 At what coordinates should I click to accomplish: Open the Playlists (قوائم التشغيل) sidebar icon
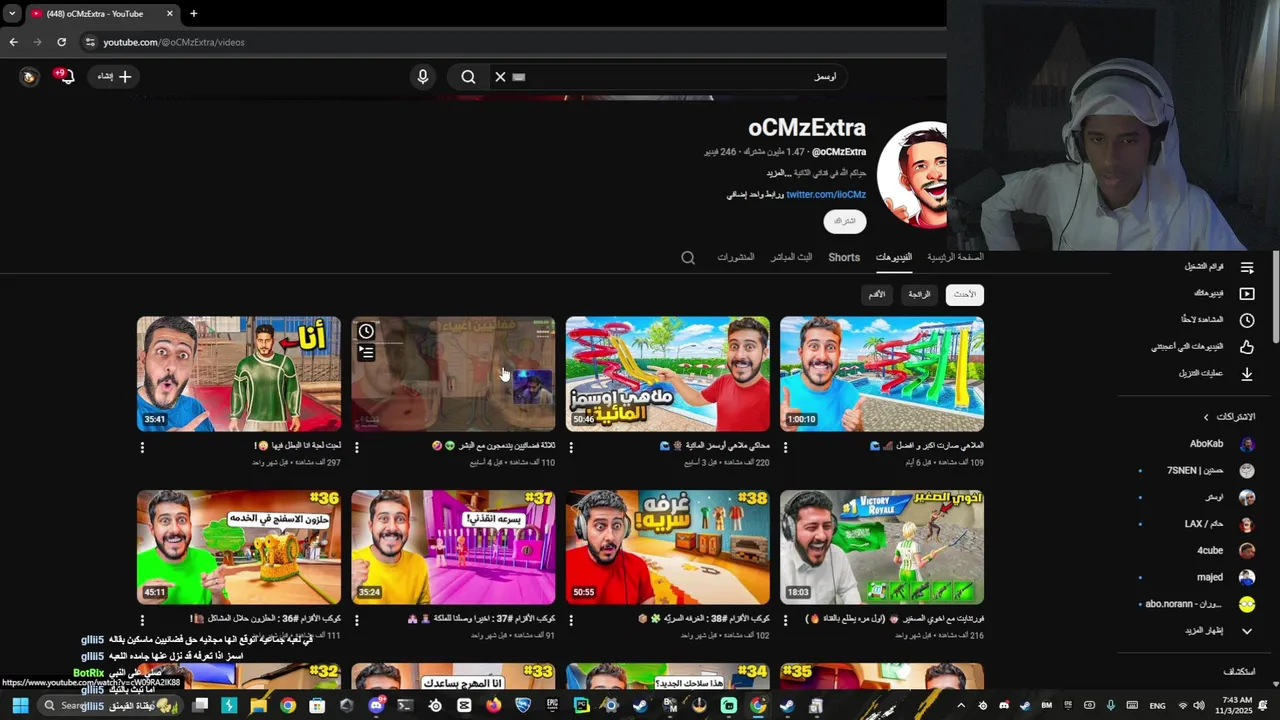(x=1247, y=267)
